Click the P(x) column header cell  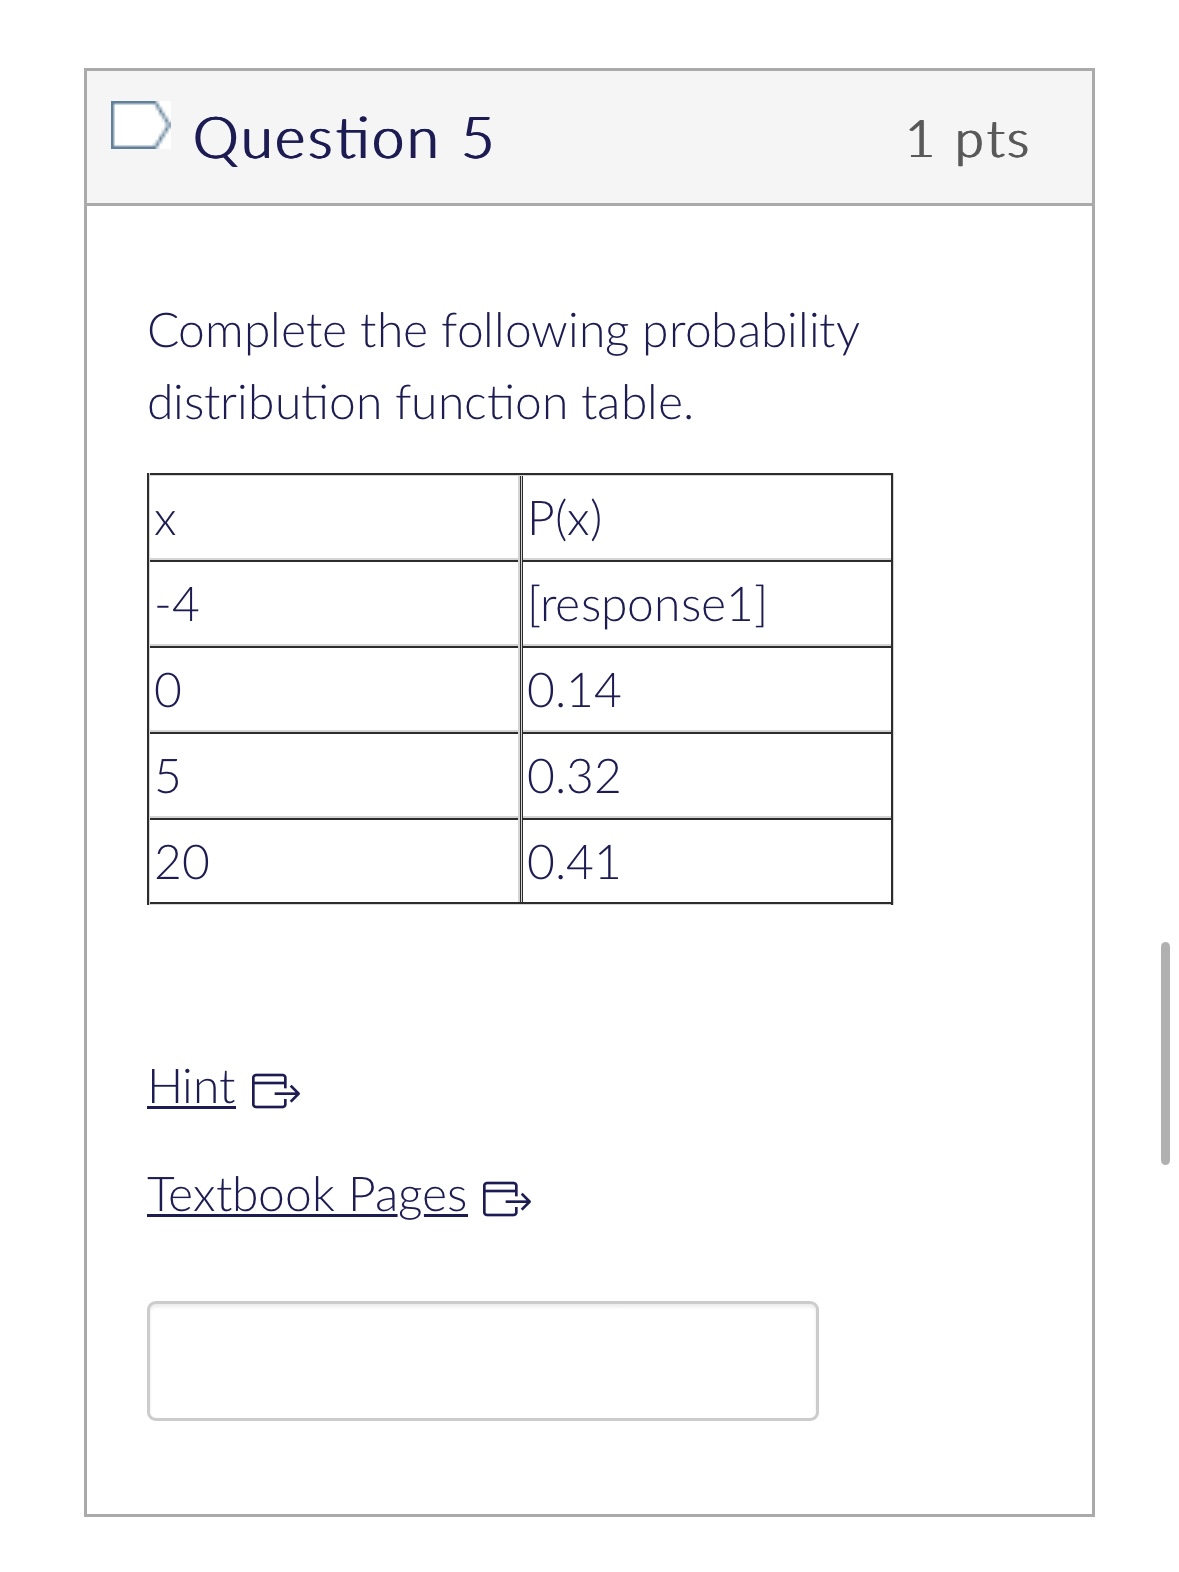[706, 516]
